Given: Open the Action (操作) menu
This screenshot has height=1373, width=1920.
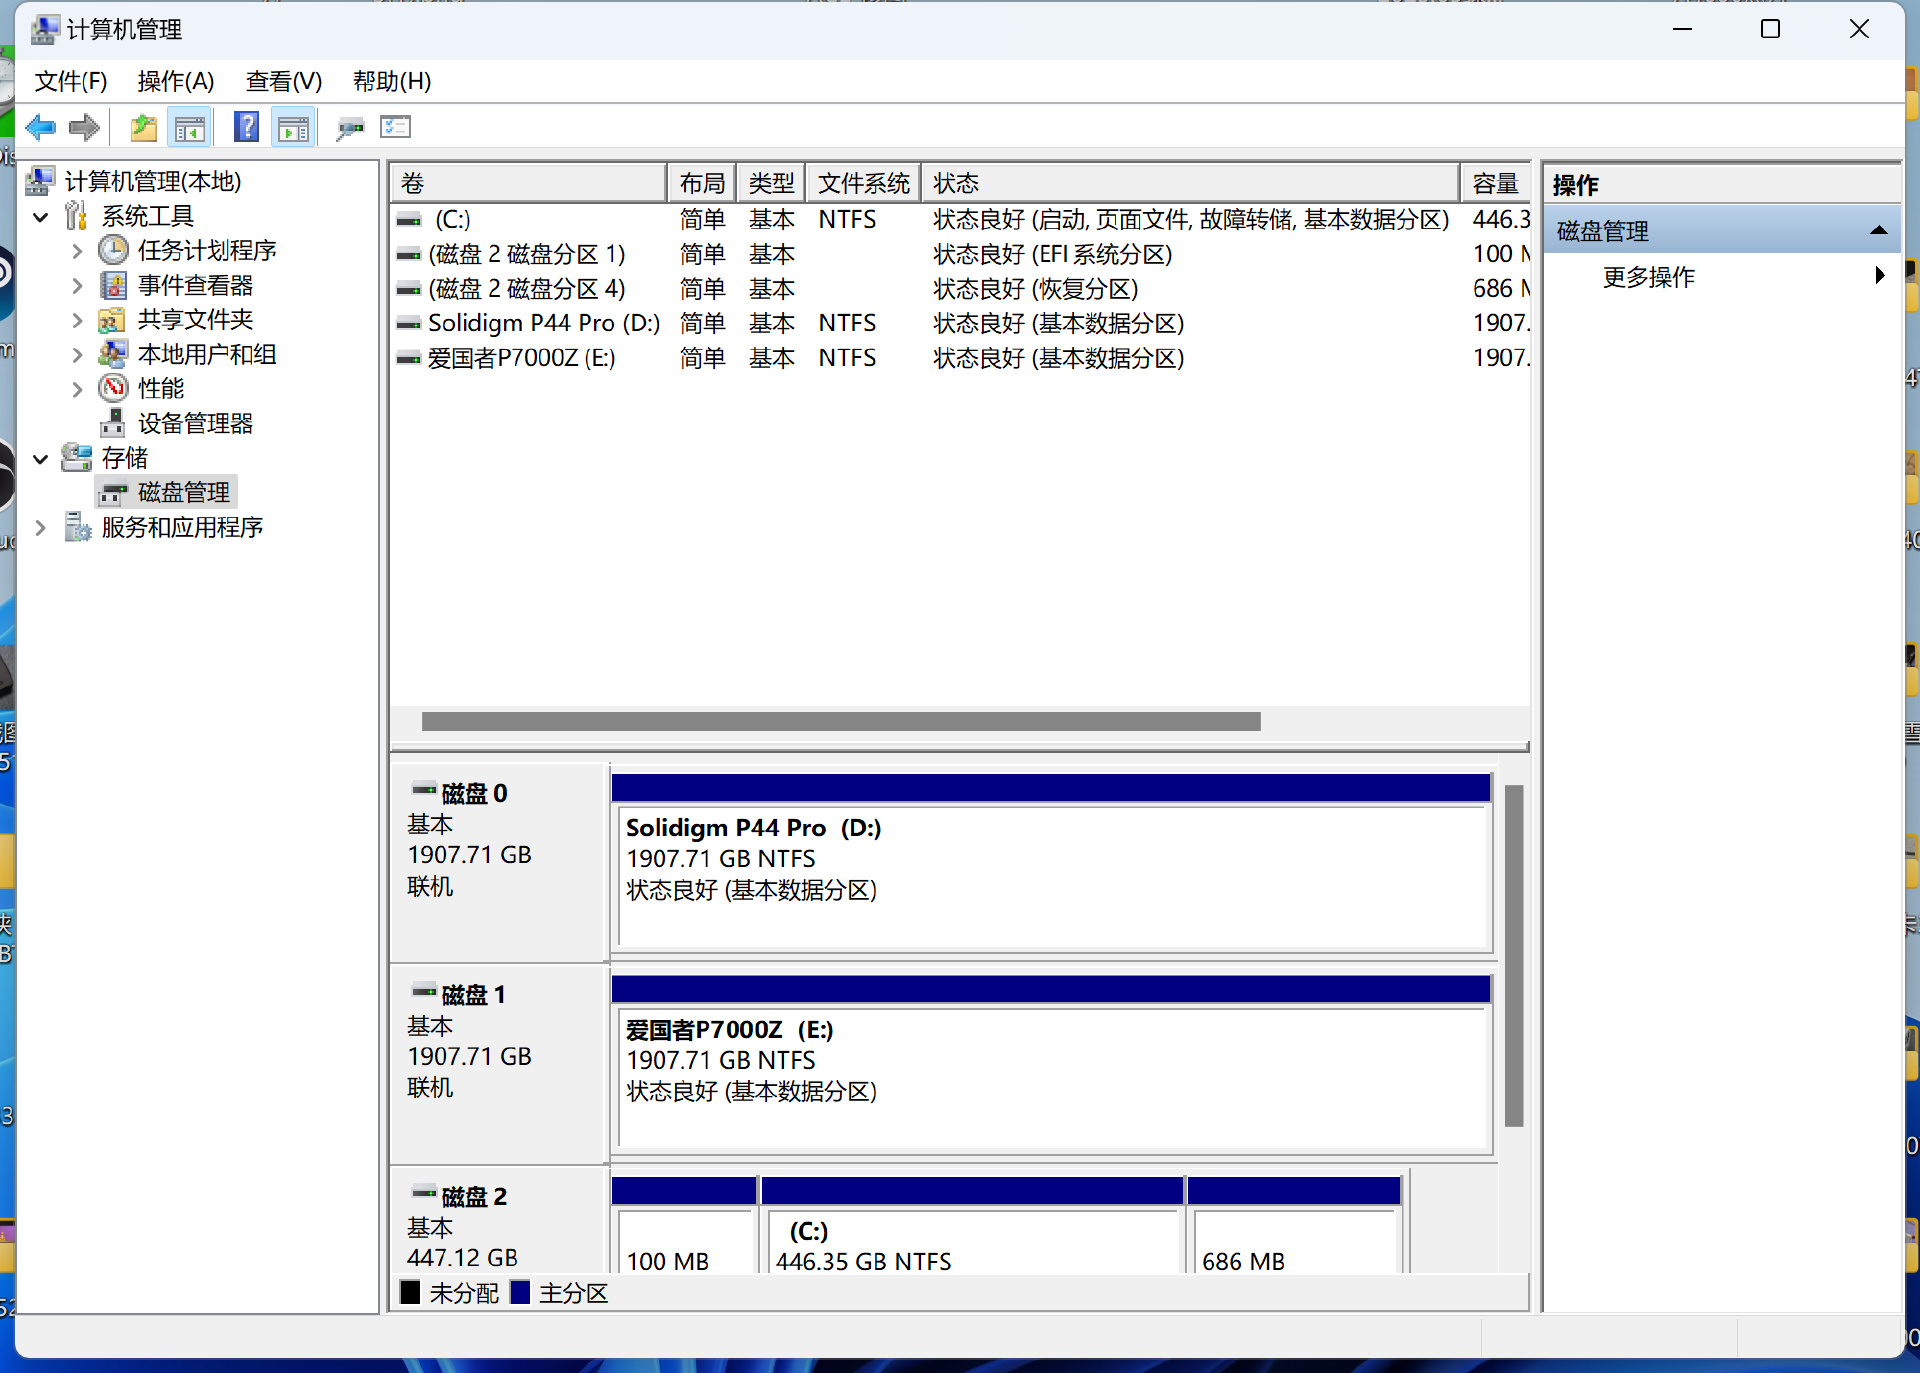Looking at the screenshot, I should (x=176, y=81).
